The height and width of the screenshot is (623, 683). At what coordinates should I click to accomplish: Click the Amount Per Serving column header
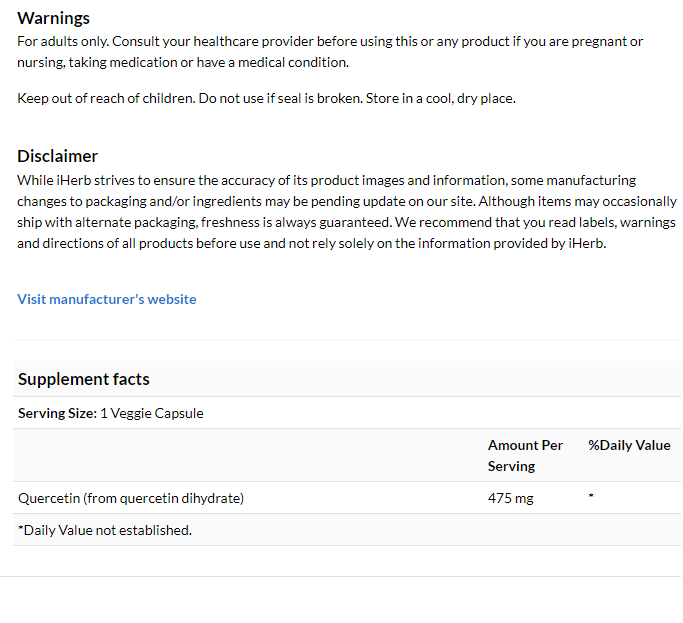pyautogui.click(x=525, y=456)
